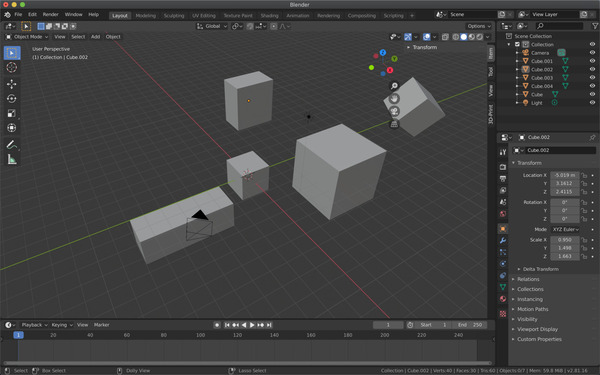Open the 3D-Print sidebar tab
Screen dimensions: 600x375
[x=491, y=114]
